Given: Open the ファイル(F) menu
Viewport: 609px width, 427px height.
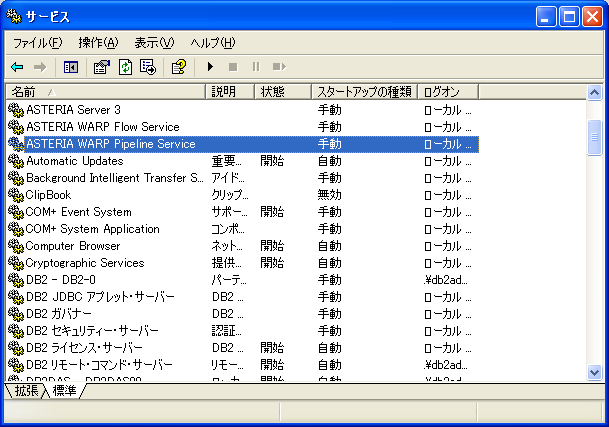Looking at the screenshot, I should [37, 43].
